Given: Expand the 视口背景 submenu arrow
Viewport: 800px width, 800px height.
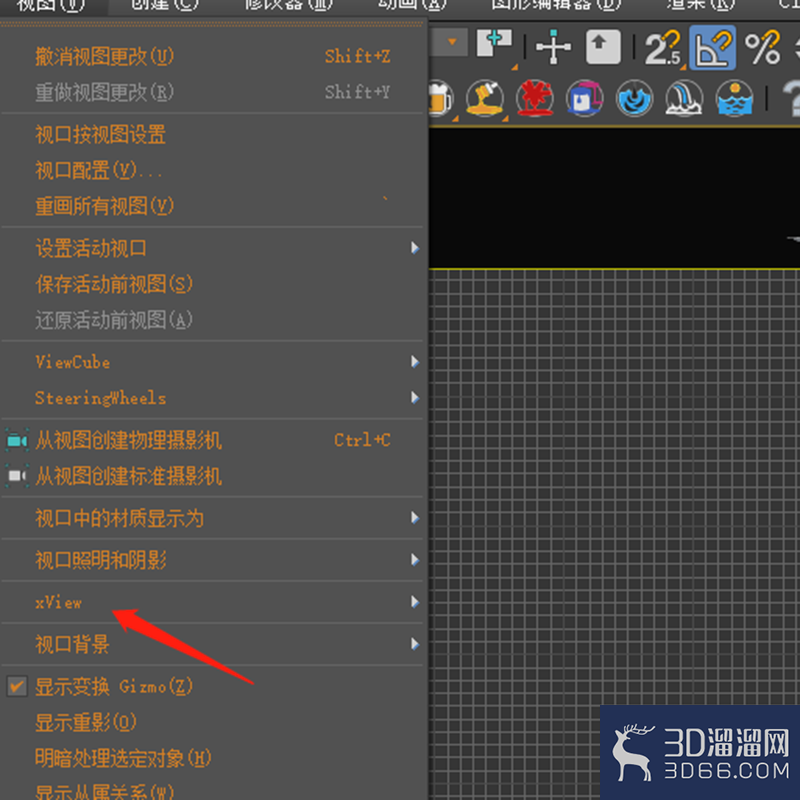Looking at the screenshot, I should [x=415, y=644].
